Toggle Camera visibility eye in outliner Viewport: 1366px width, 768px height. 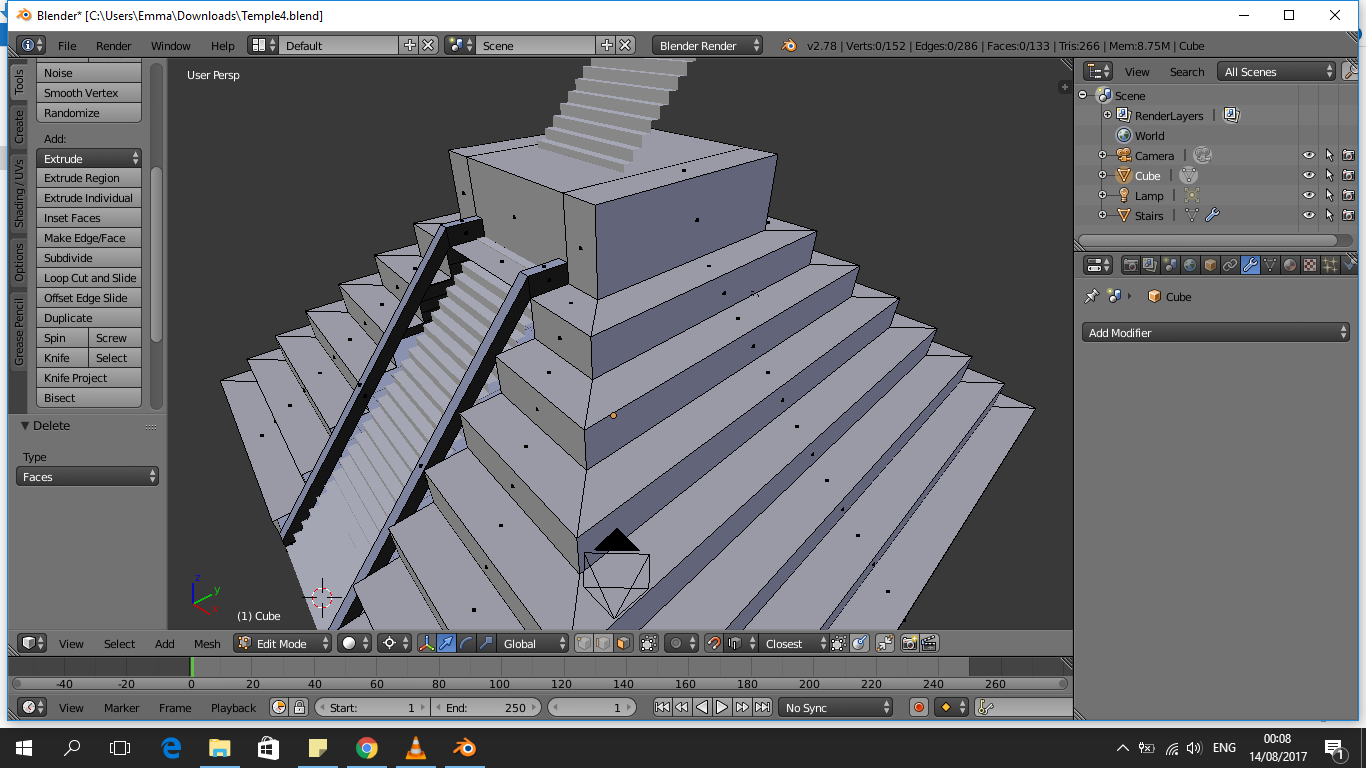(x=1308, y=155)
